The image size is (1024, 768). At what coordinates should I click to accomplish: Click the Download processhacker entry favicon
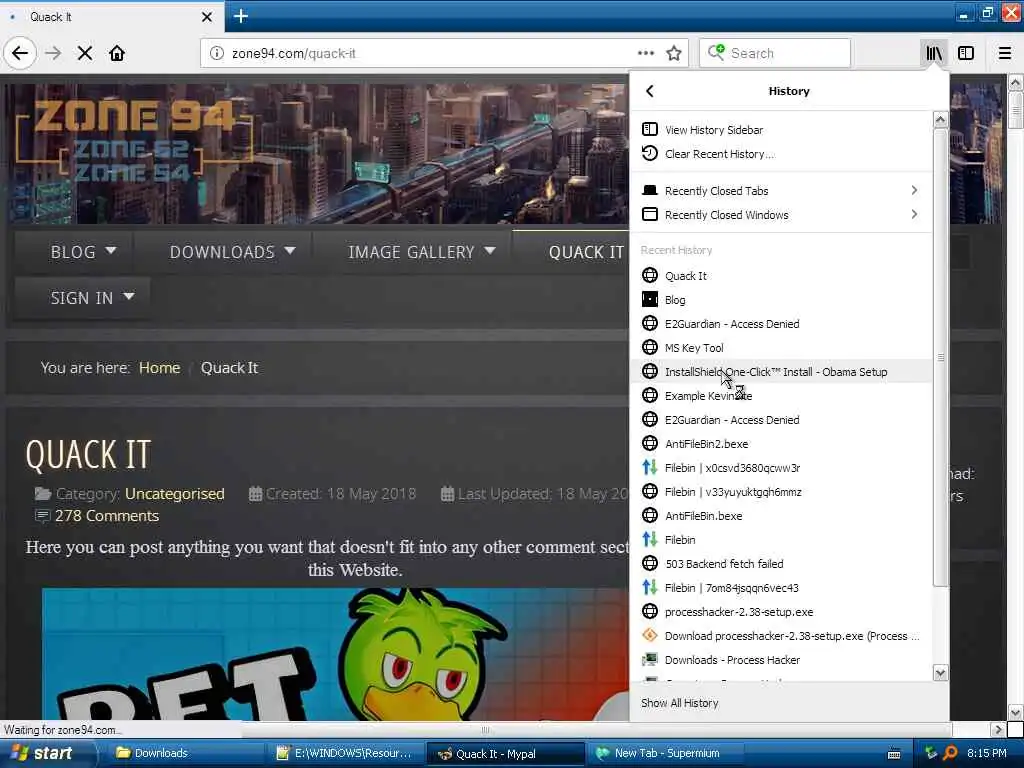point(649,635)
